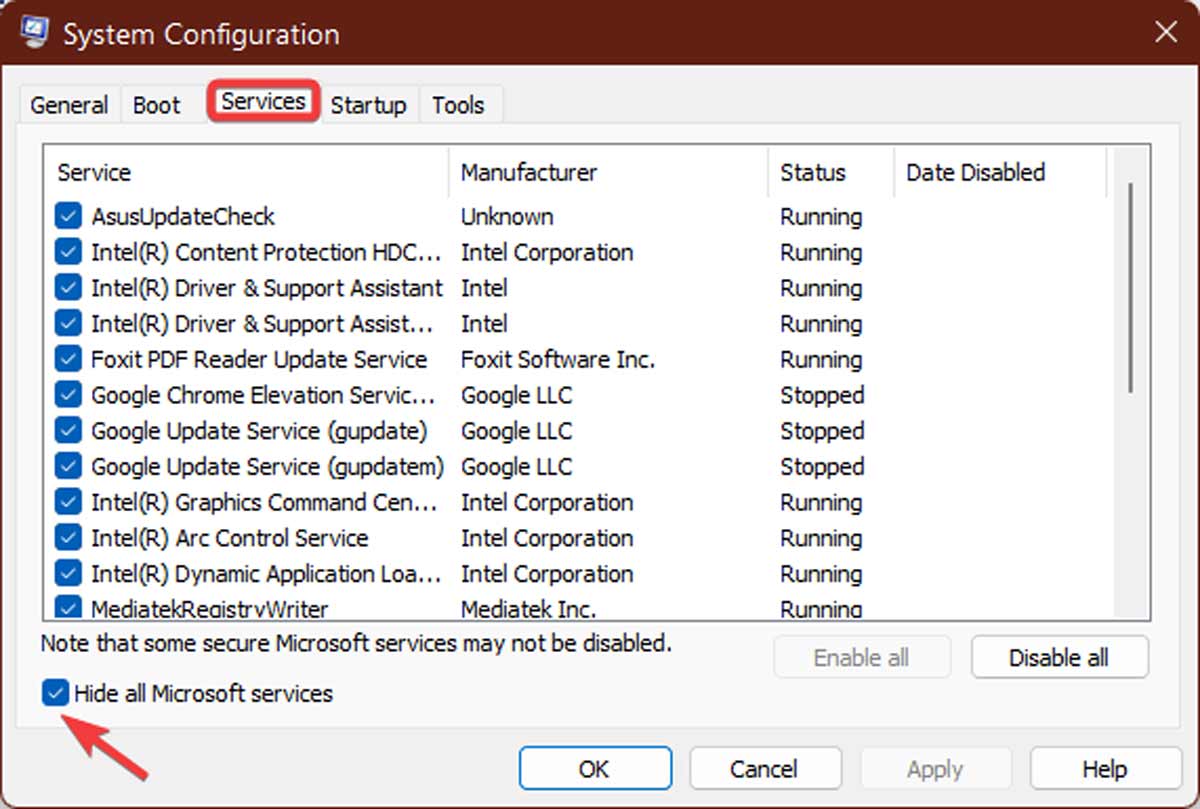The width and height of the screenshot is (1200, 809).
Task: Uncheck Google Chrome Elevation Service
Action: coord(67,395)
